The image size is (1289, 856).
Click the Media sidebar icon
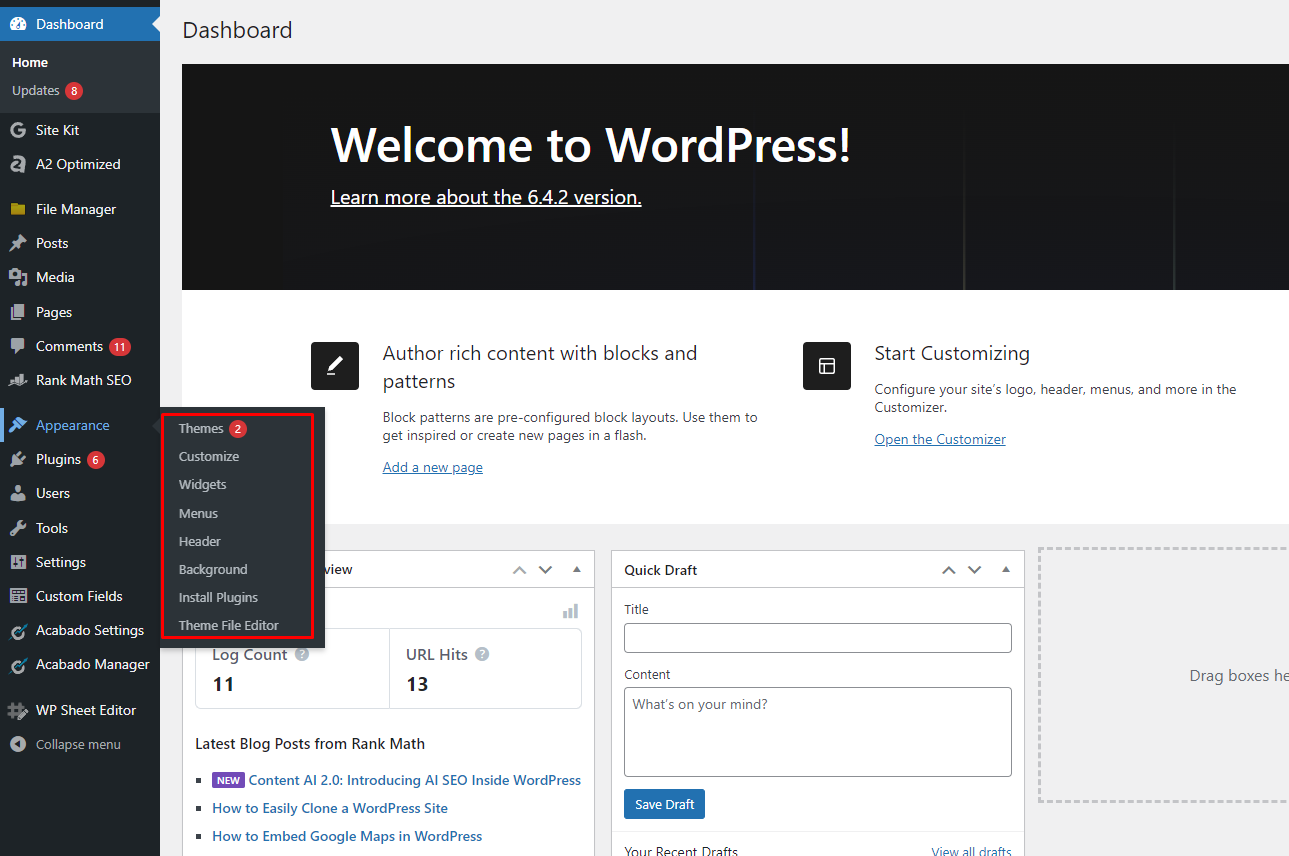(17, 277)
